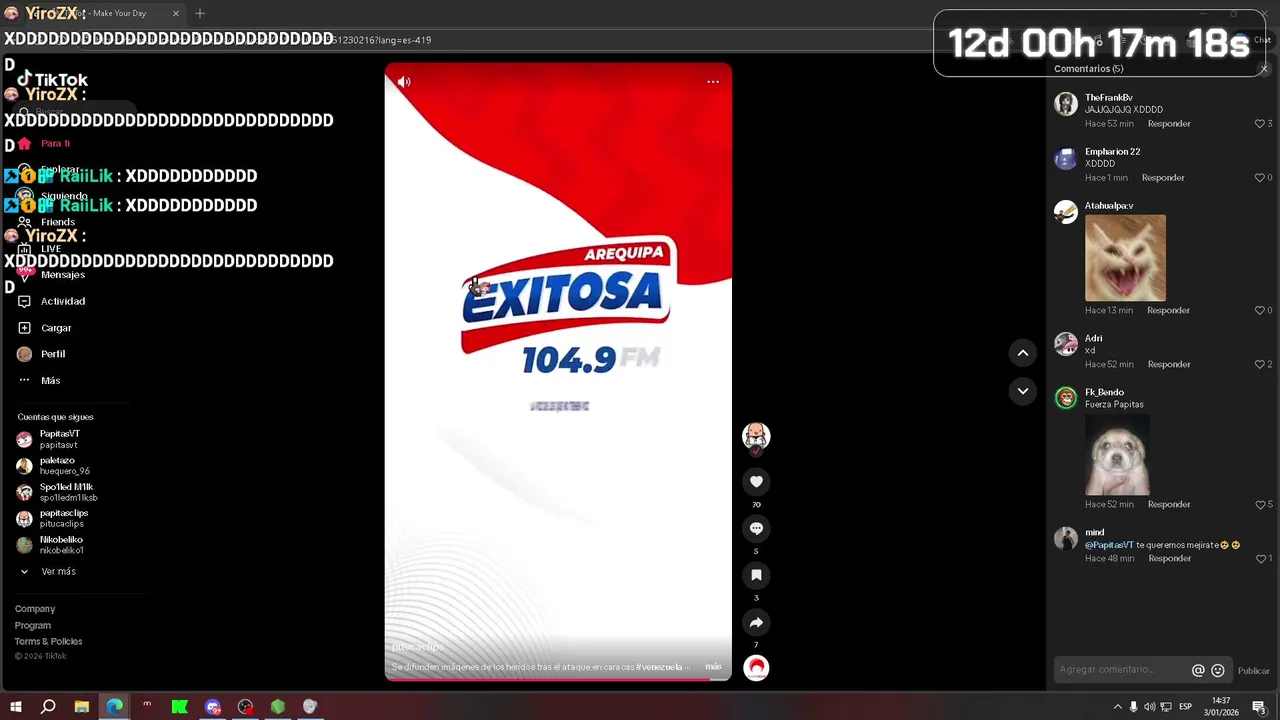1280x720 pixels.
Task: Close the TikTok browser tab
Action: tap(176, 13)
